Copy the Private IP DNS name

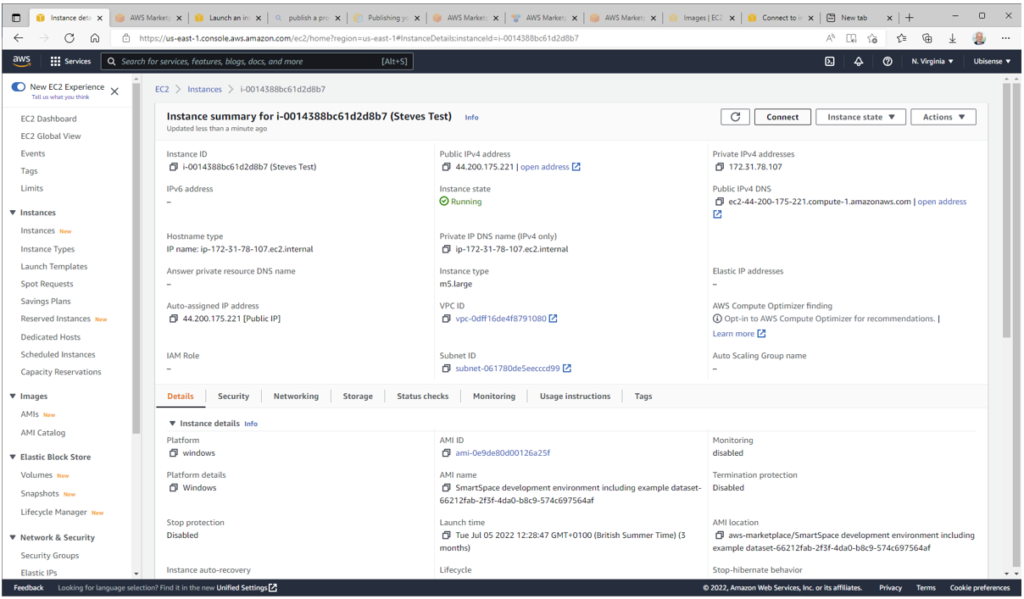click(x=446, y=250)
